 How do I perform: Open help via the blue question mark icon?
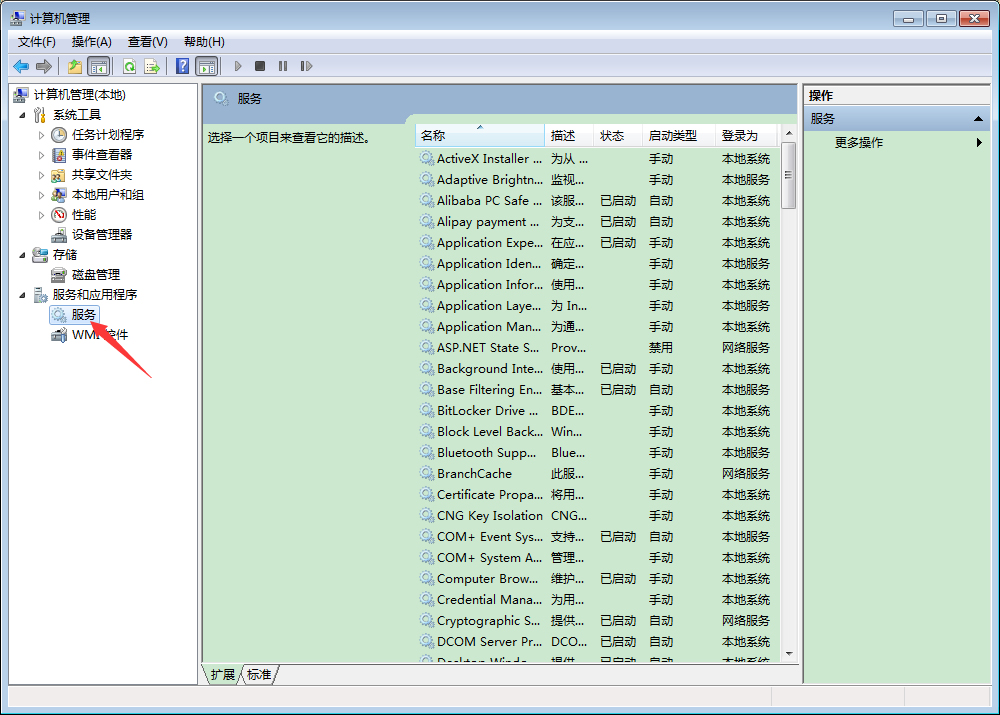click(182, 66)
